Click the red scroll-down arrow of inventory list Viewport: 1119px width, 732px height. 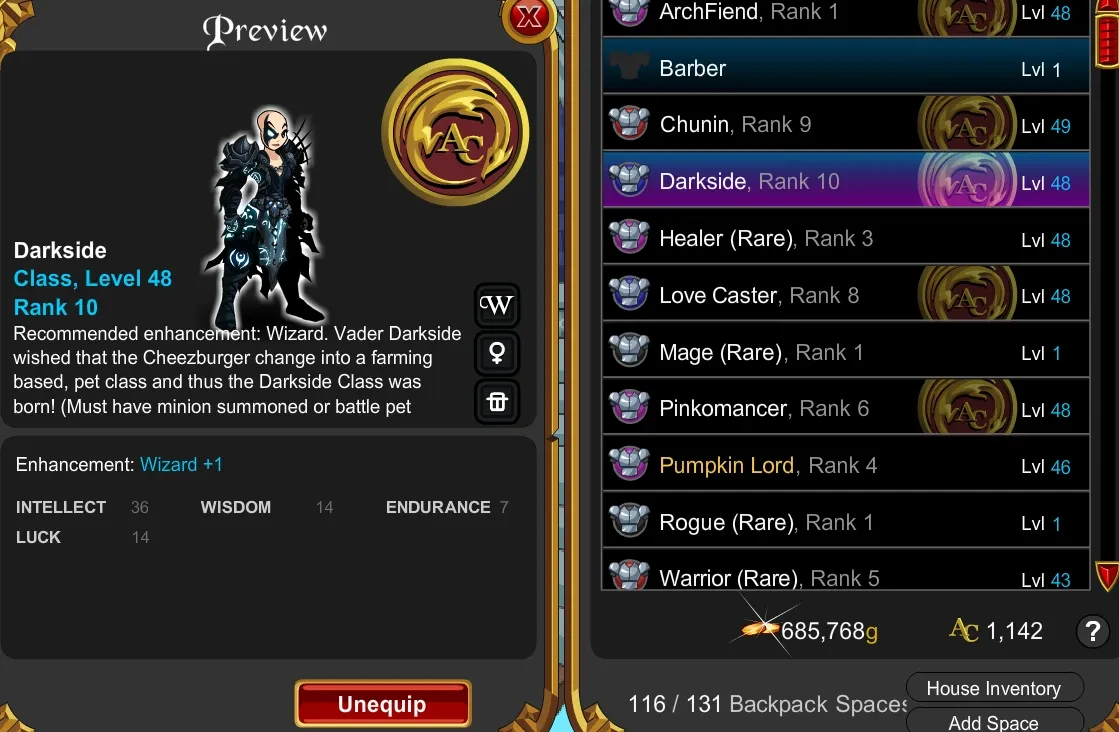click(x=1107, y=576)
